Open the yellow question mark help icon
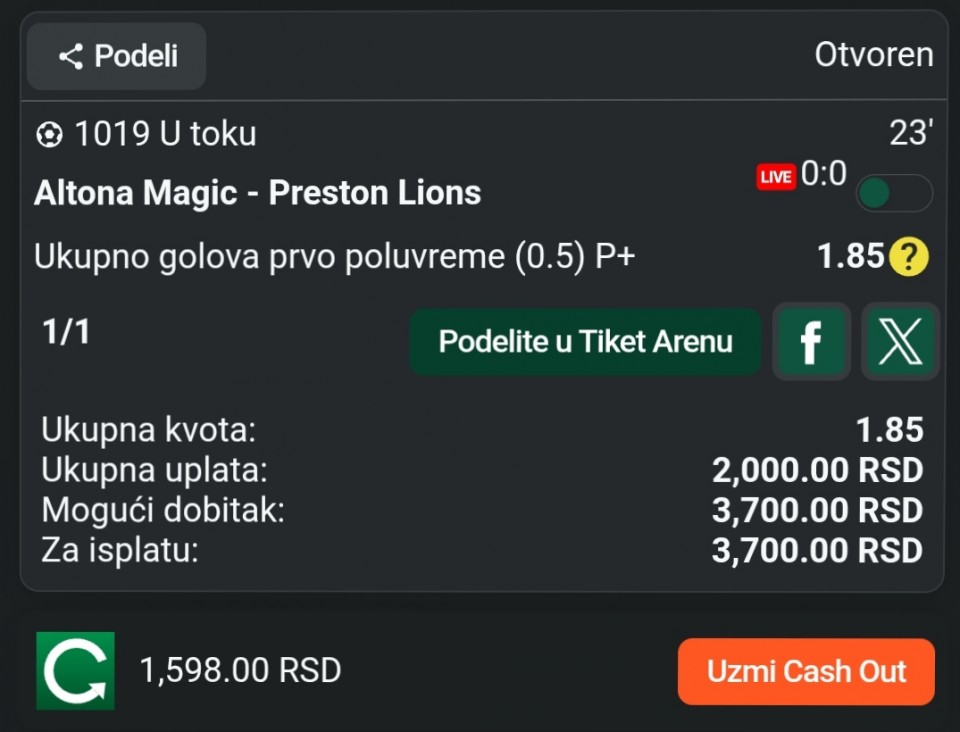The width and height of the screenshot is (960, 732). click(x=909, y=256)
